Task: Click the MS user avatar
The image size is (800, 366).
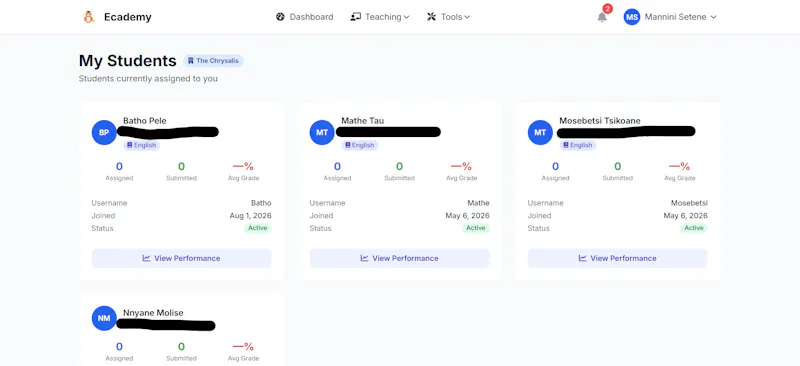Action: (632, 17)
